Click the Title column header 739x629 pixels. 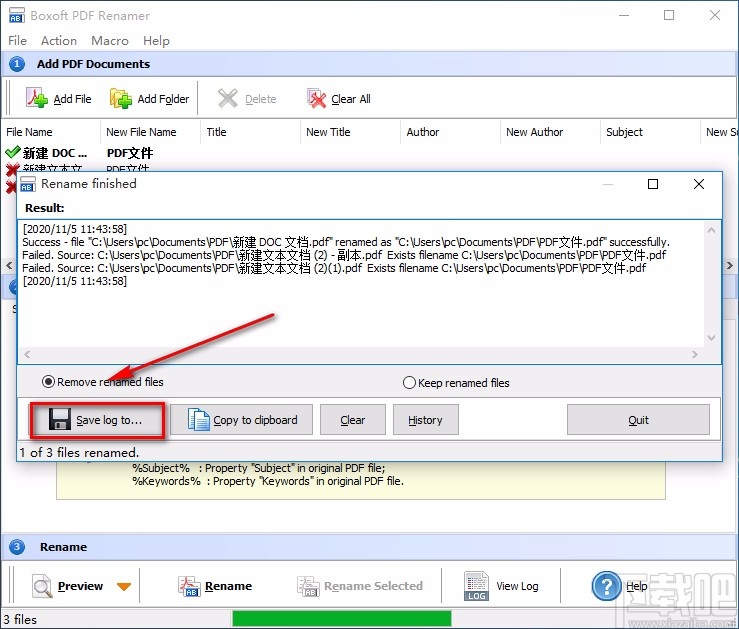point(250,132)
